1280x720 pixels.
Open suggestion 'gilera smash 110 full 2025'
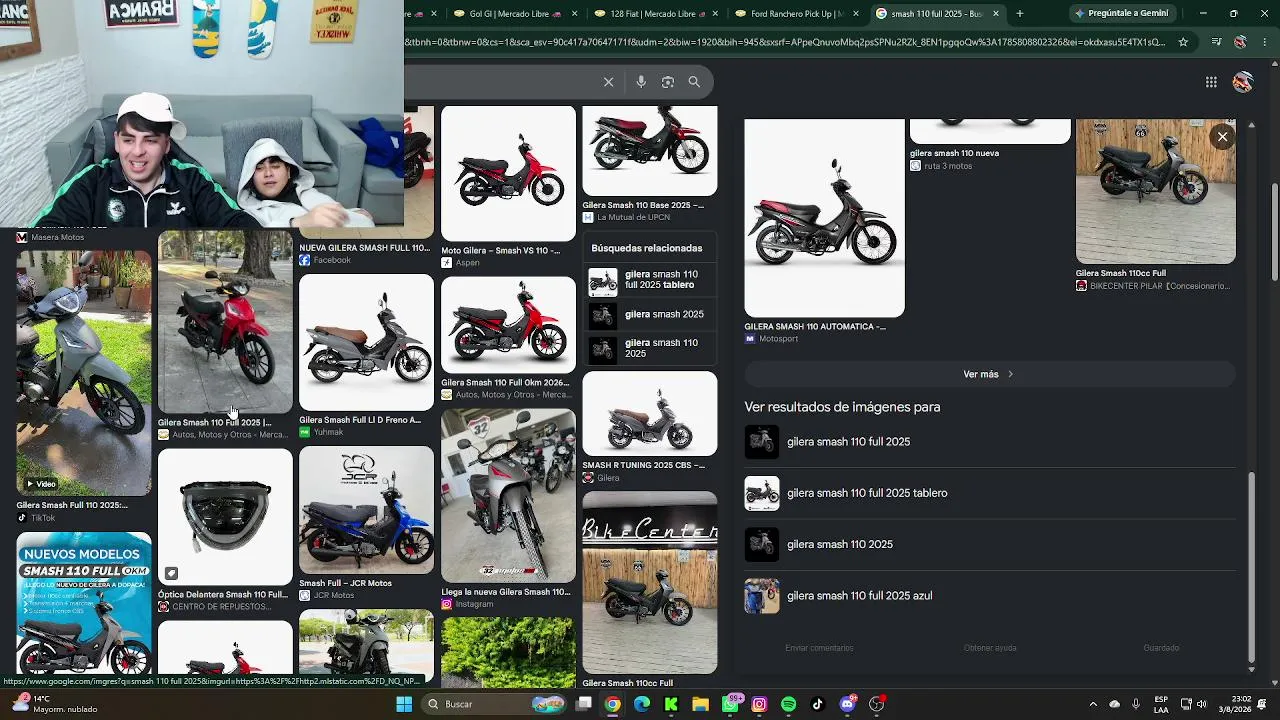tap(990, 442)
